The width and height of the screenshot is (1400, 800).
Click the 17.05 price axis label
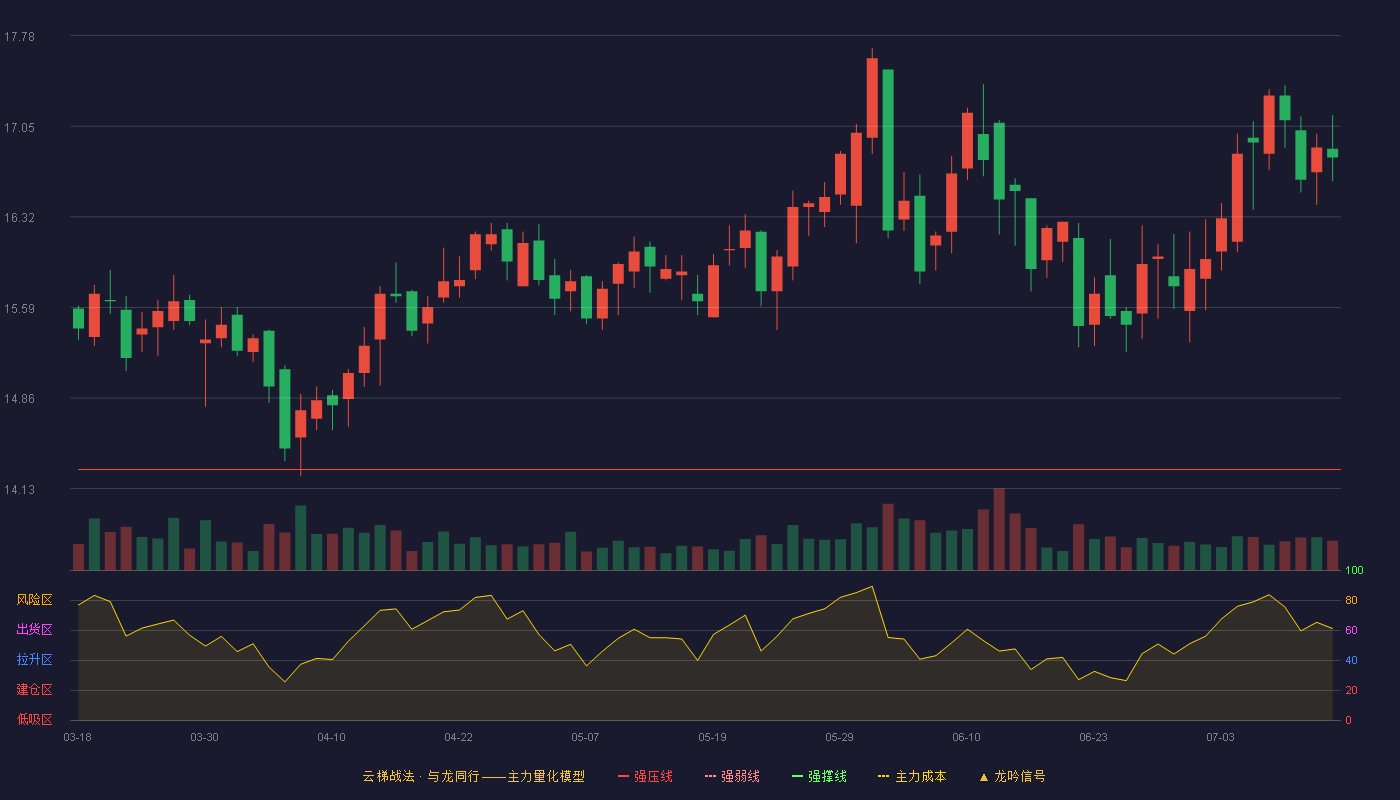(19, 127)
